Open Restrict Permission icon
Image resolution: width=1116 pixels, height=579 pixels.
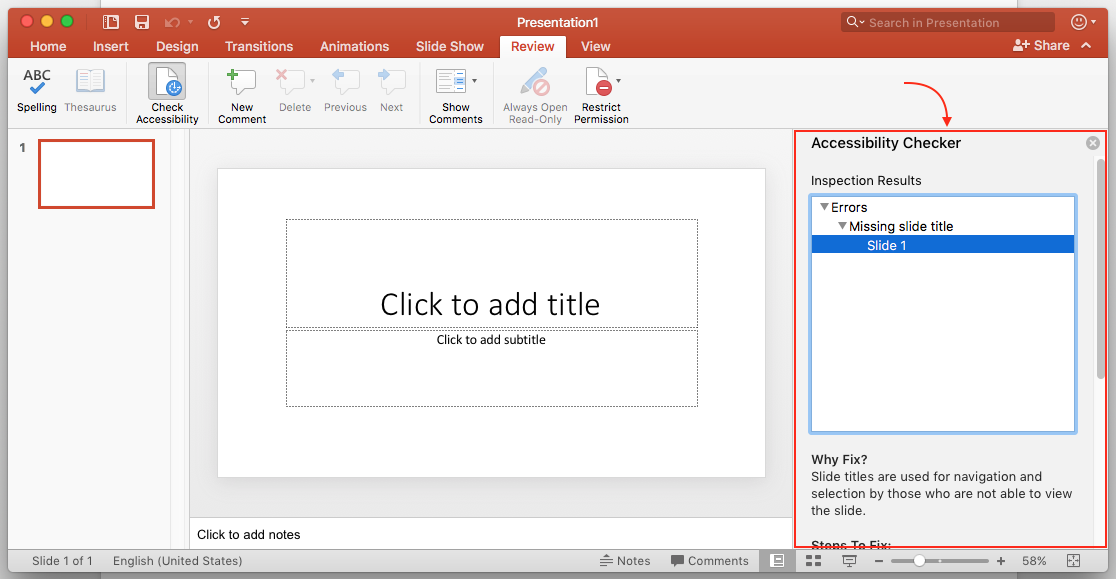tap(599, 93)
